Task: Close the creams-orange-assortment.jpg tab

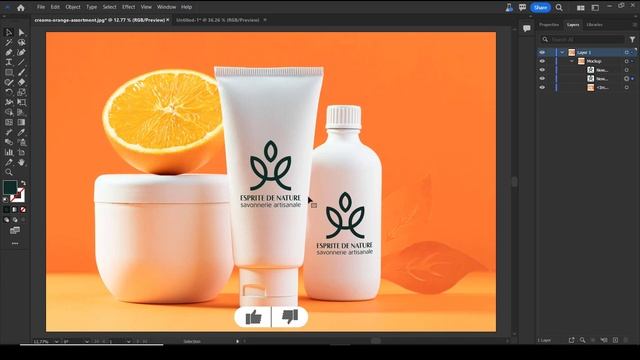Action: pyautogui.click(x=168, y=20)
